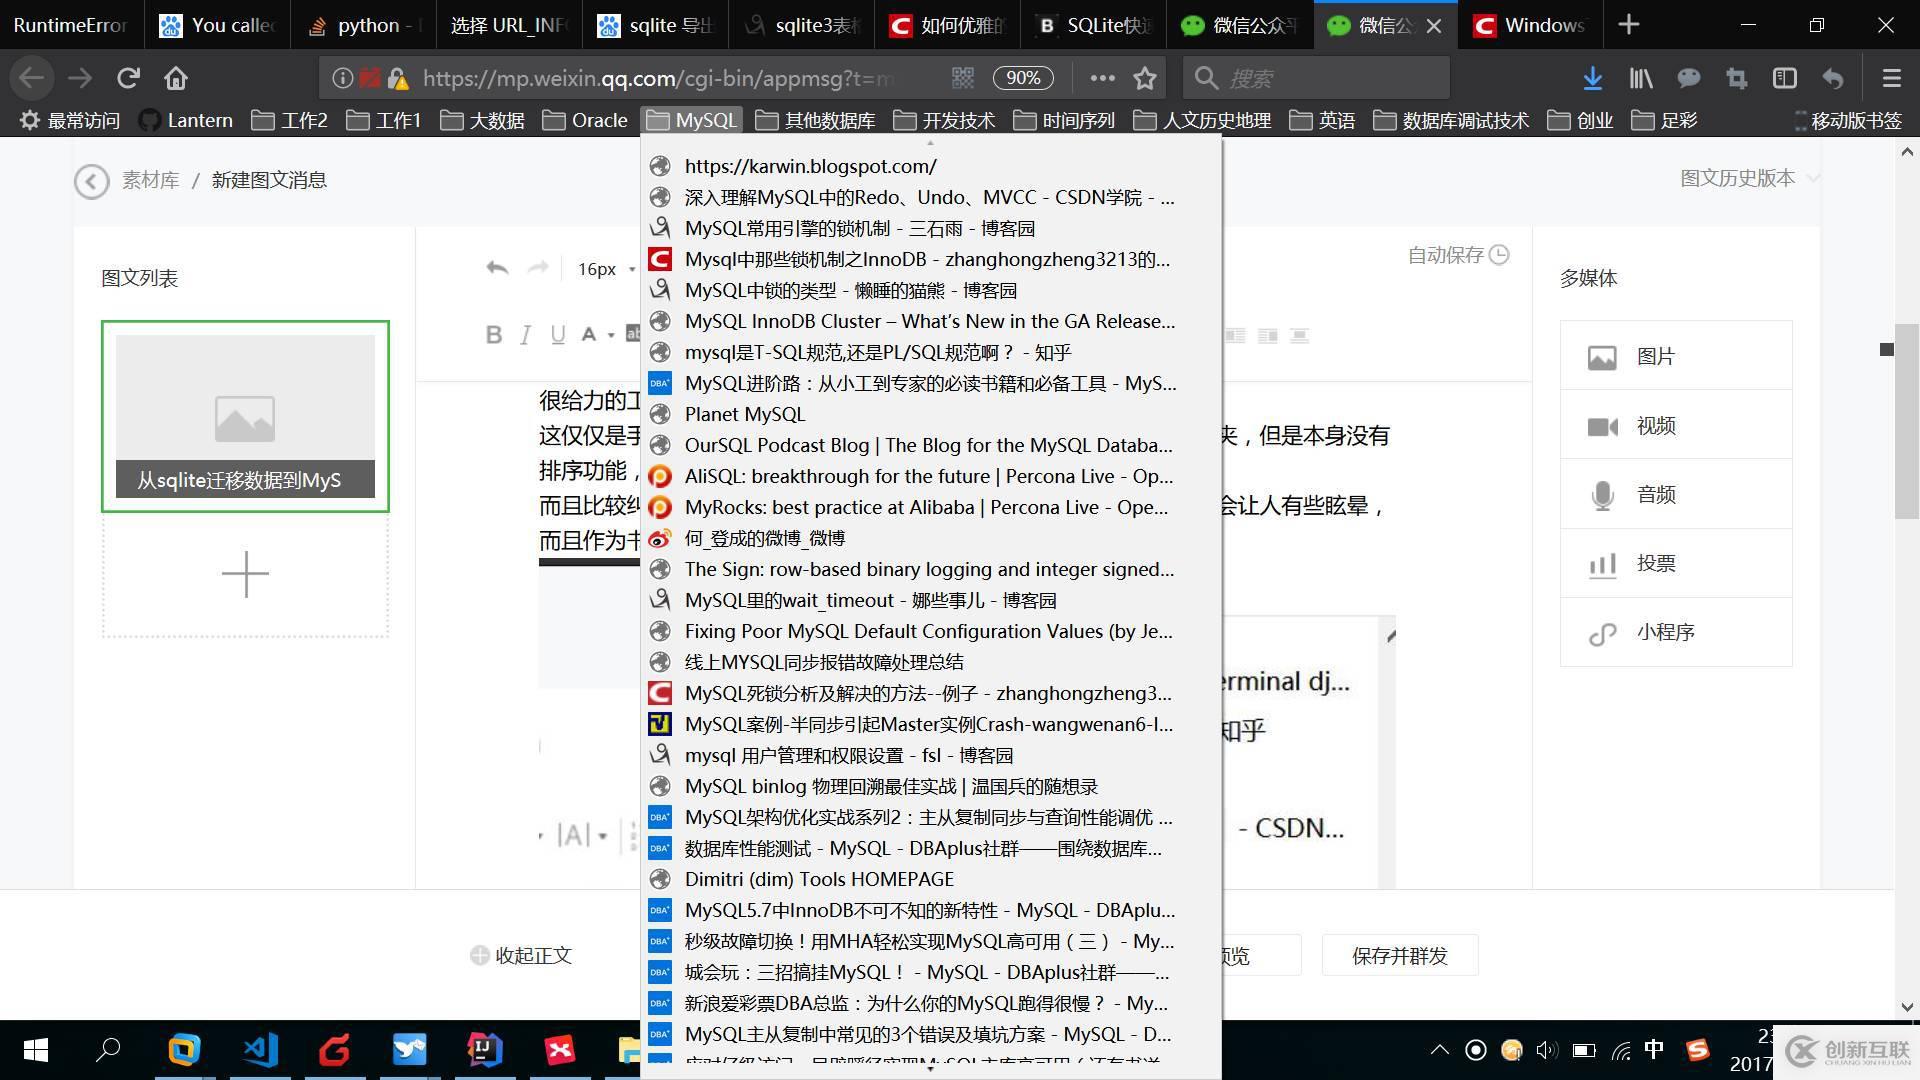1920x1080 pixels.
Task: Switch to the RuntimeError tab
Action: click(x=70, y=25)
